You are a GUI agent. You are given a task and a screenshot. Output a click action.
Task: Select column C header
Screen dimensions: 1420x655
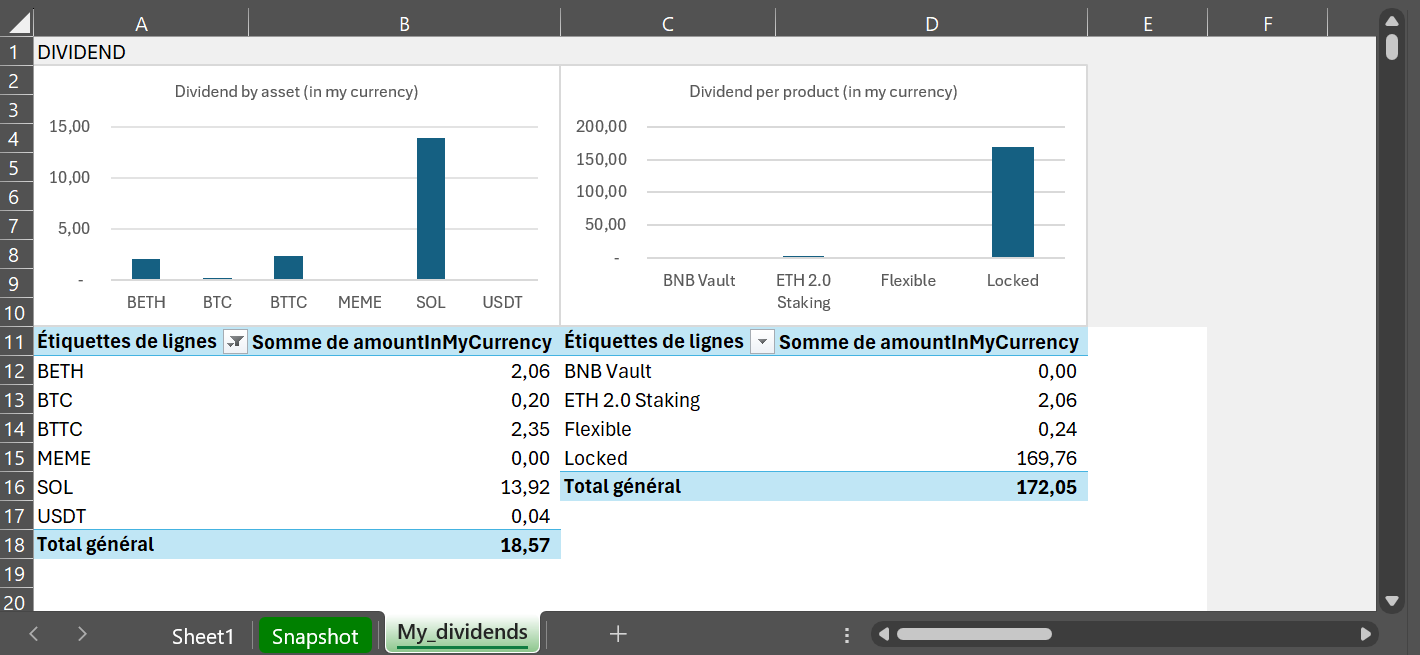pyautogui.click(x=667, y=24)
